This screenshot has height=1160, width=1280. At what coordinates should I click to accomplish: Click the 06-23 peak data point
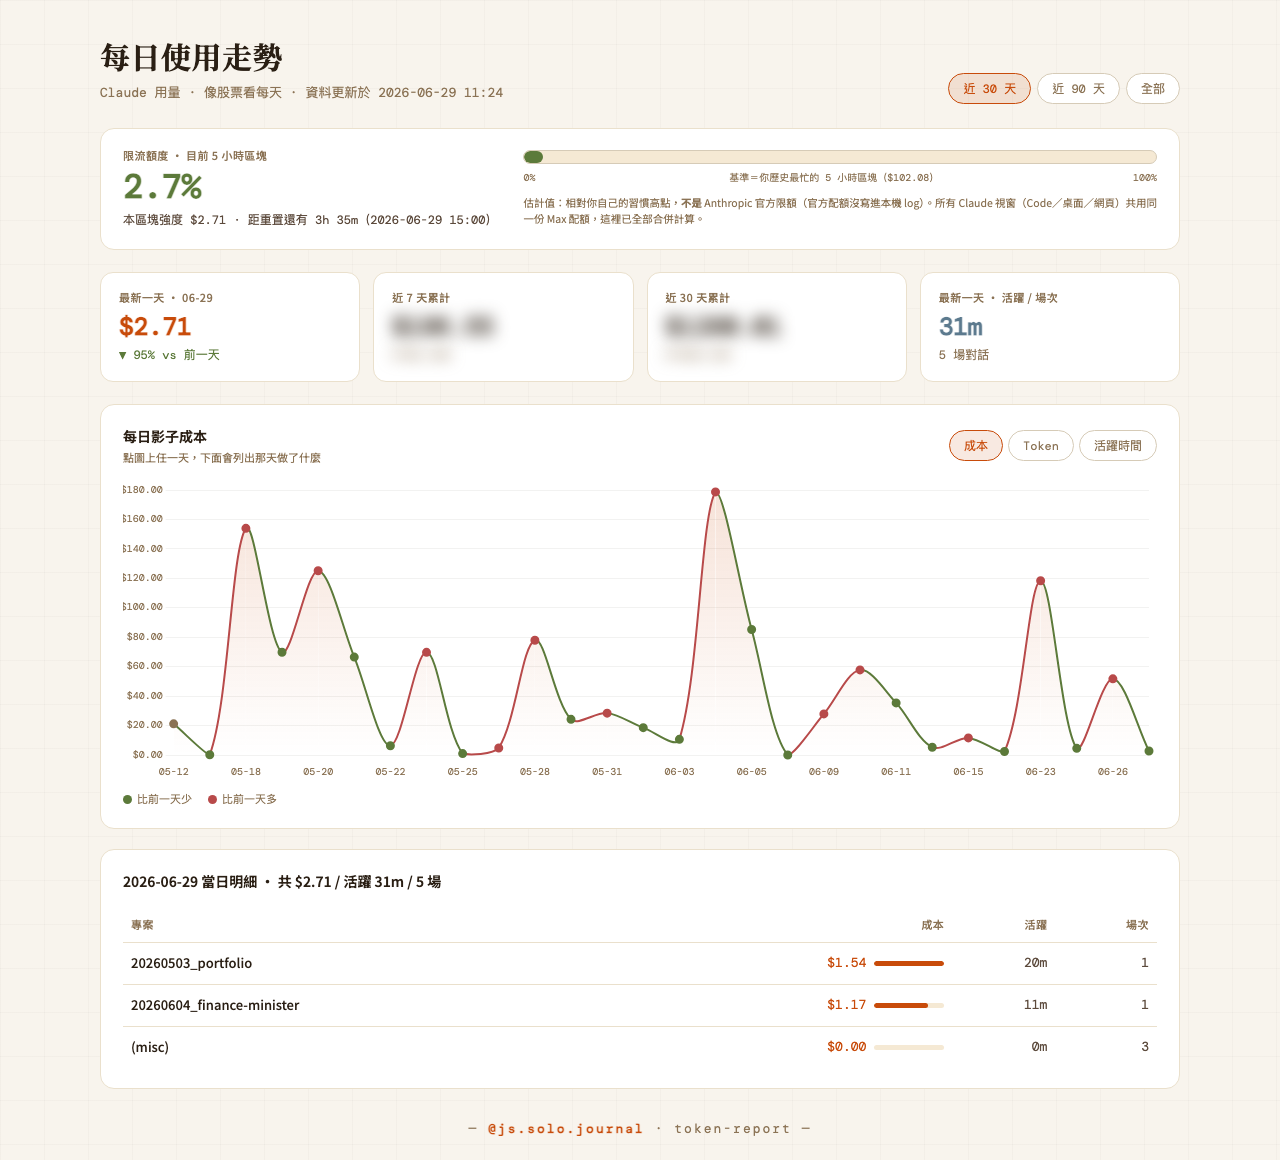(x=1041, y=581)
